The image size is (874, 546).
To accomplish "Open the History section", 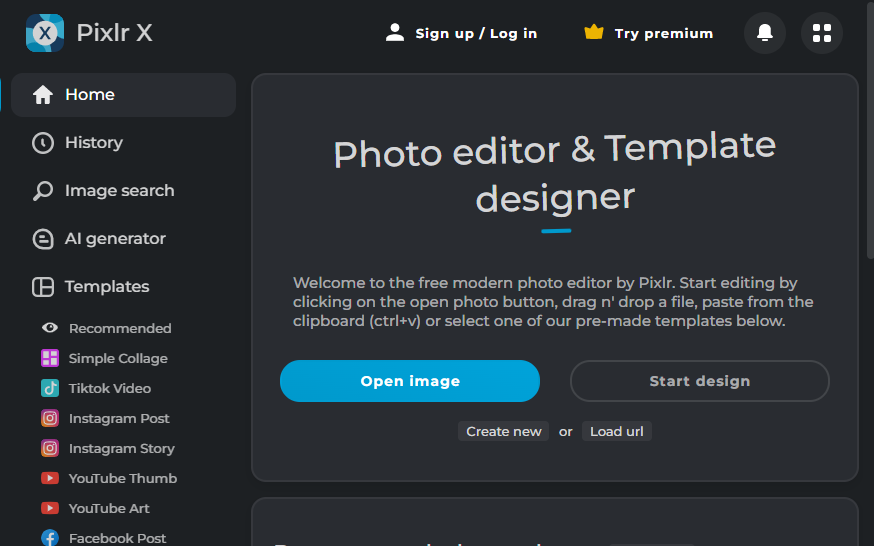I will (x=94, y=143).
